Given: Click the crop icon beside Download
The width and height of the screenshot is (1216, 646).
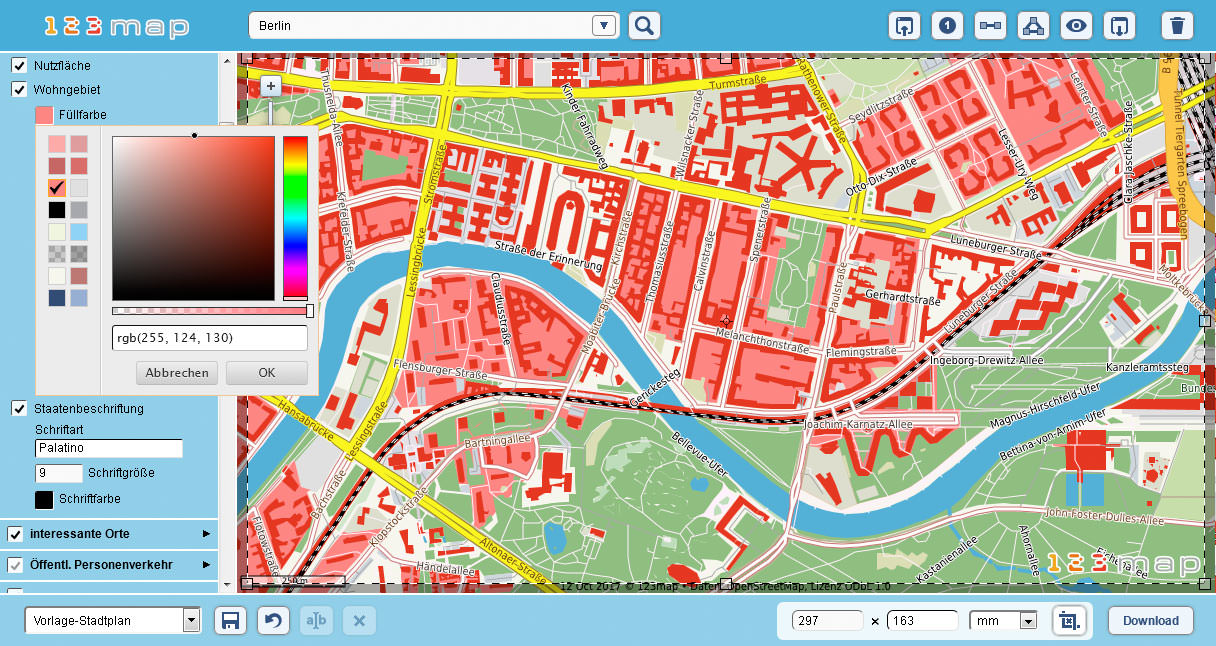Looking at the screenshot, I should tap(1070, 620).
